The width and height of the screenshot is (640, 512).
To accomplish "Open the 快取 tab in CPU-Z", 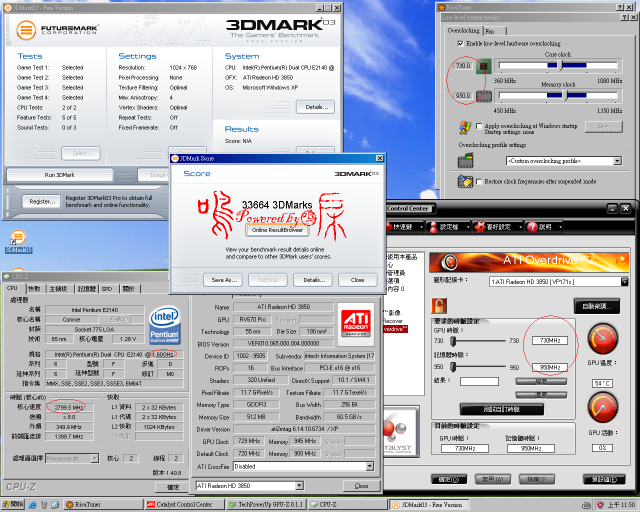I will point(35,289).
